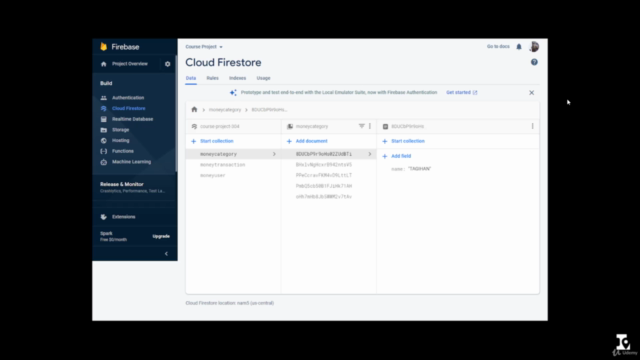Select the third document in moneycategory list
Image resolution: width=640 pixels, height=360 pixels.
324,176
